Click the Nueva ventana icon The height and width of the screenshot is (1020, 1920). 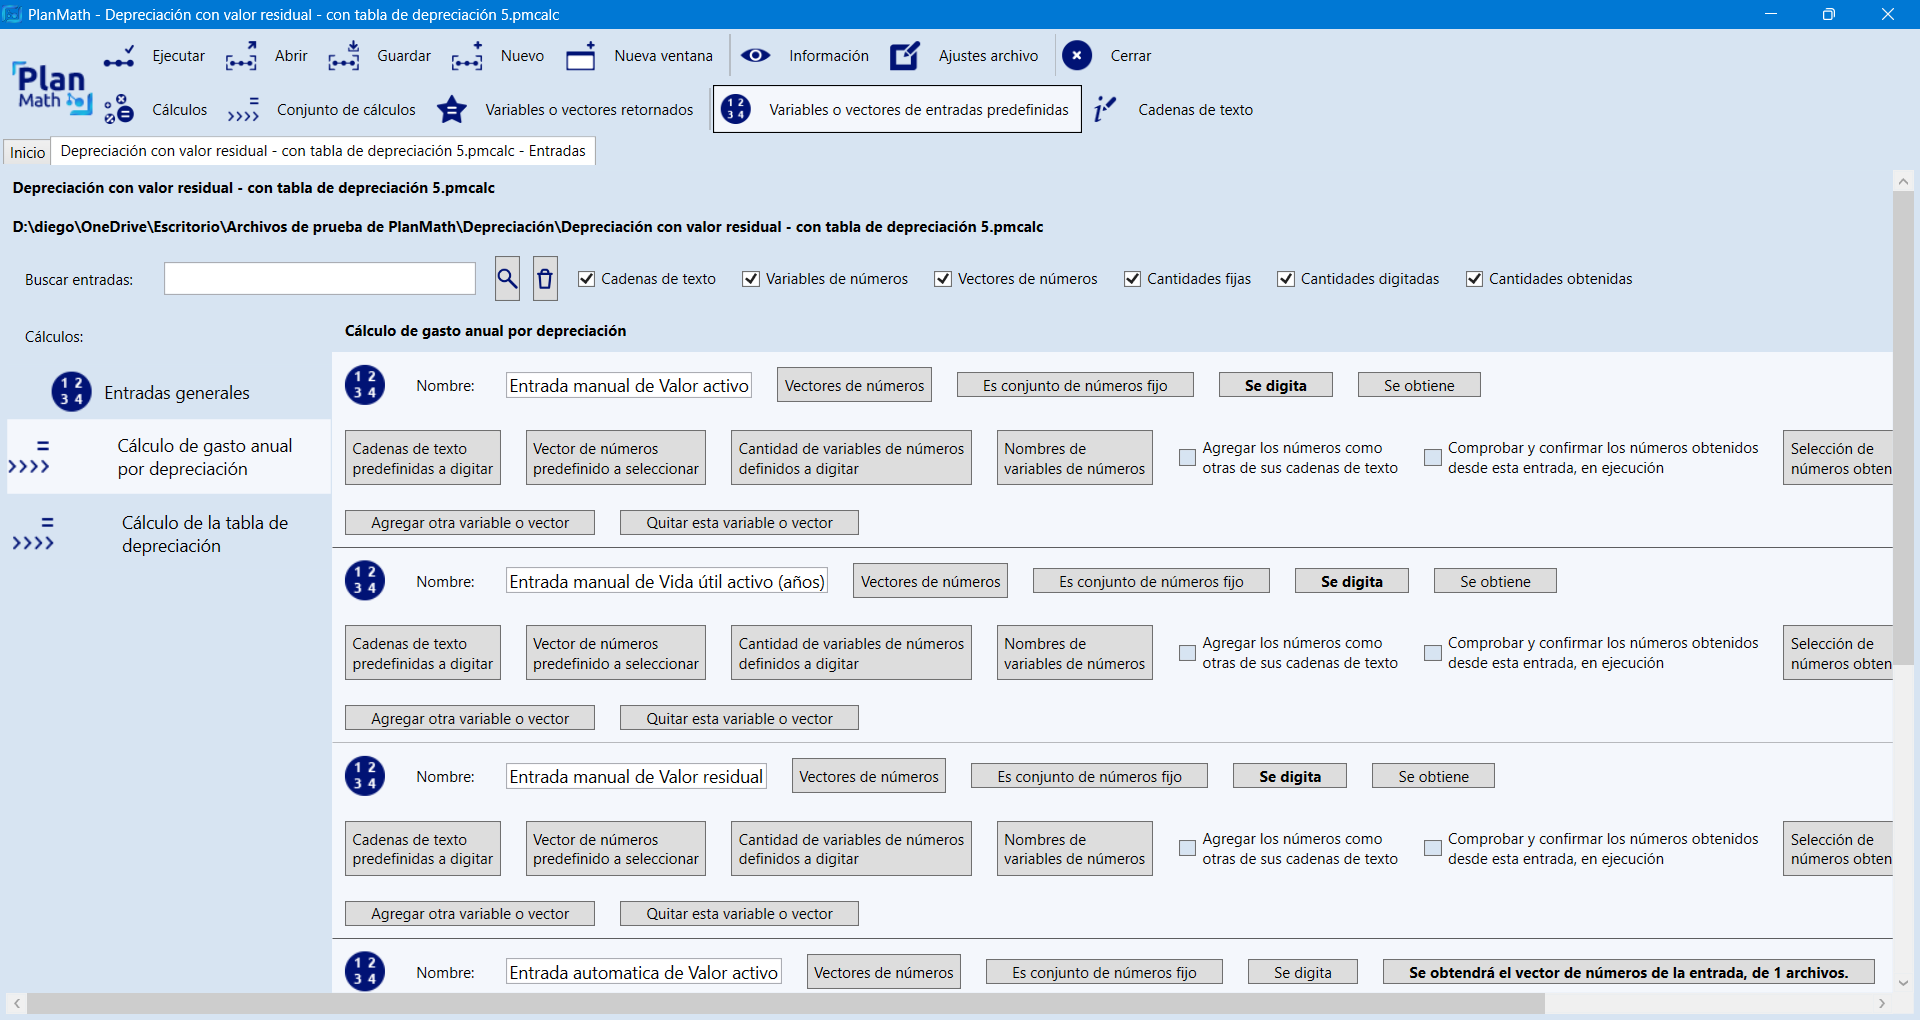coord(581,56)
